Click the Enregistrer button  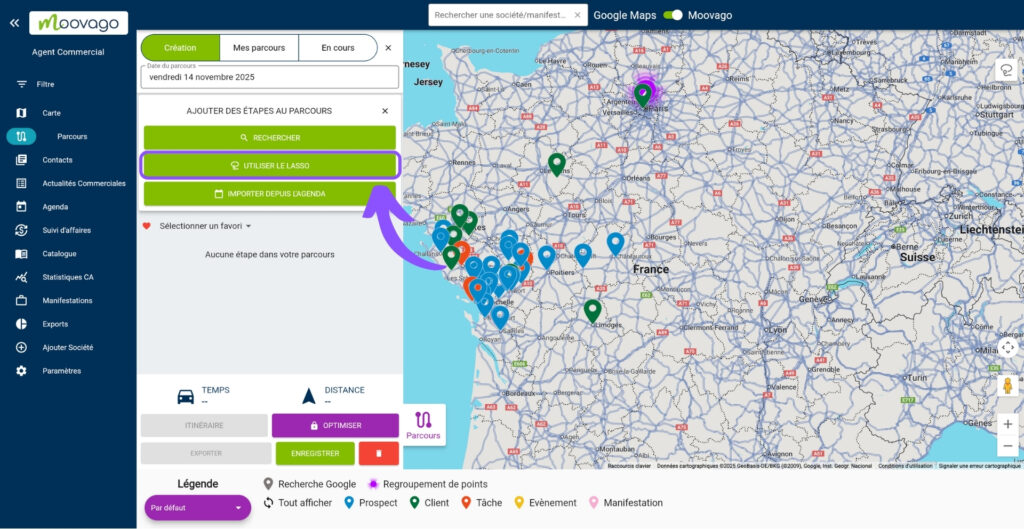click(315, 454)
